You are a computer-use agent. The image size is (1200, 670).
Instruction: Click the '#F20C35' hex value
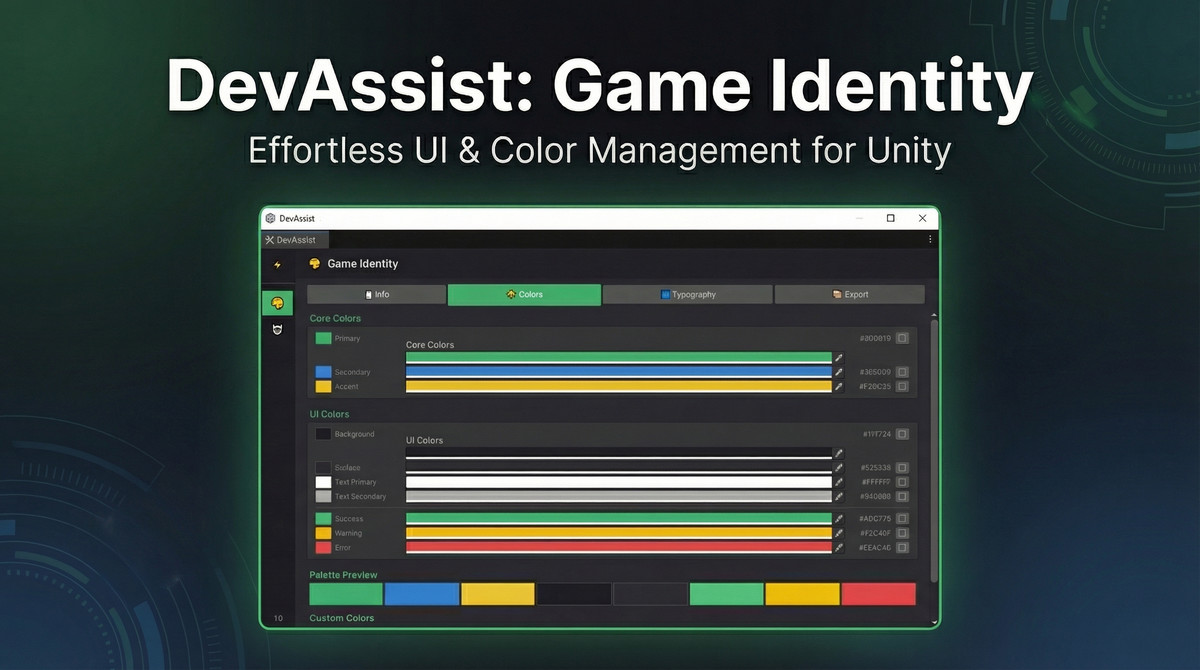[x=875, y=386]
